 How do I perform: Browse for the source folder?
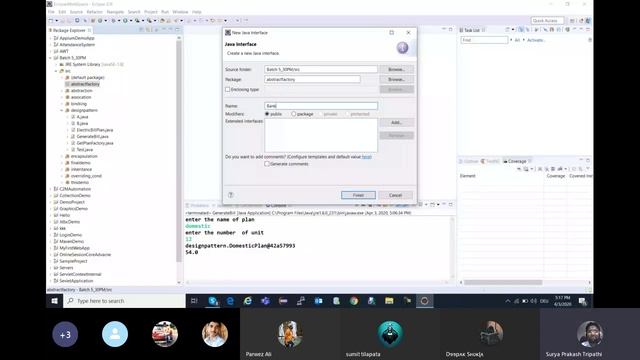coord(396,69)
